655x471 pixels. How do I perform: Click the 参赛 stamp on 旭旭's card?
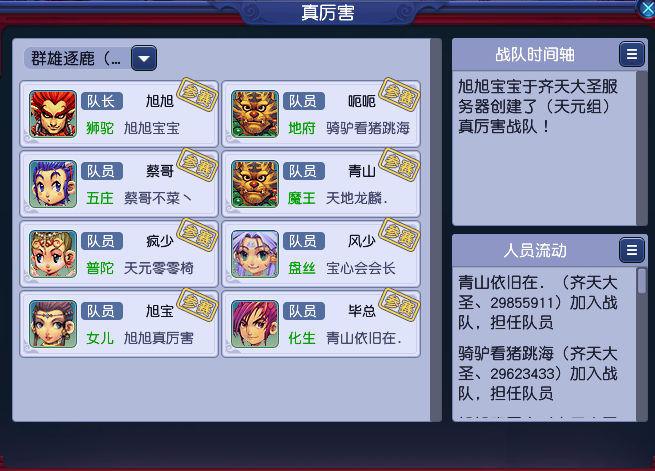[x=198, y=94]
